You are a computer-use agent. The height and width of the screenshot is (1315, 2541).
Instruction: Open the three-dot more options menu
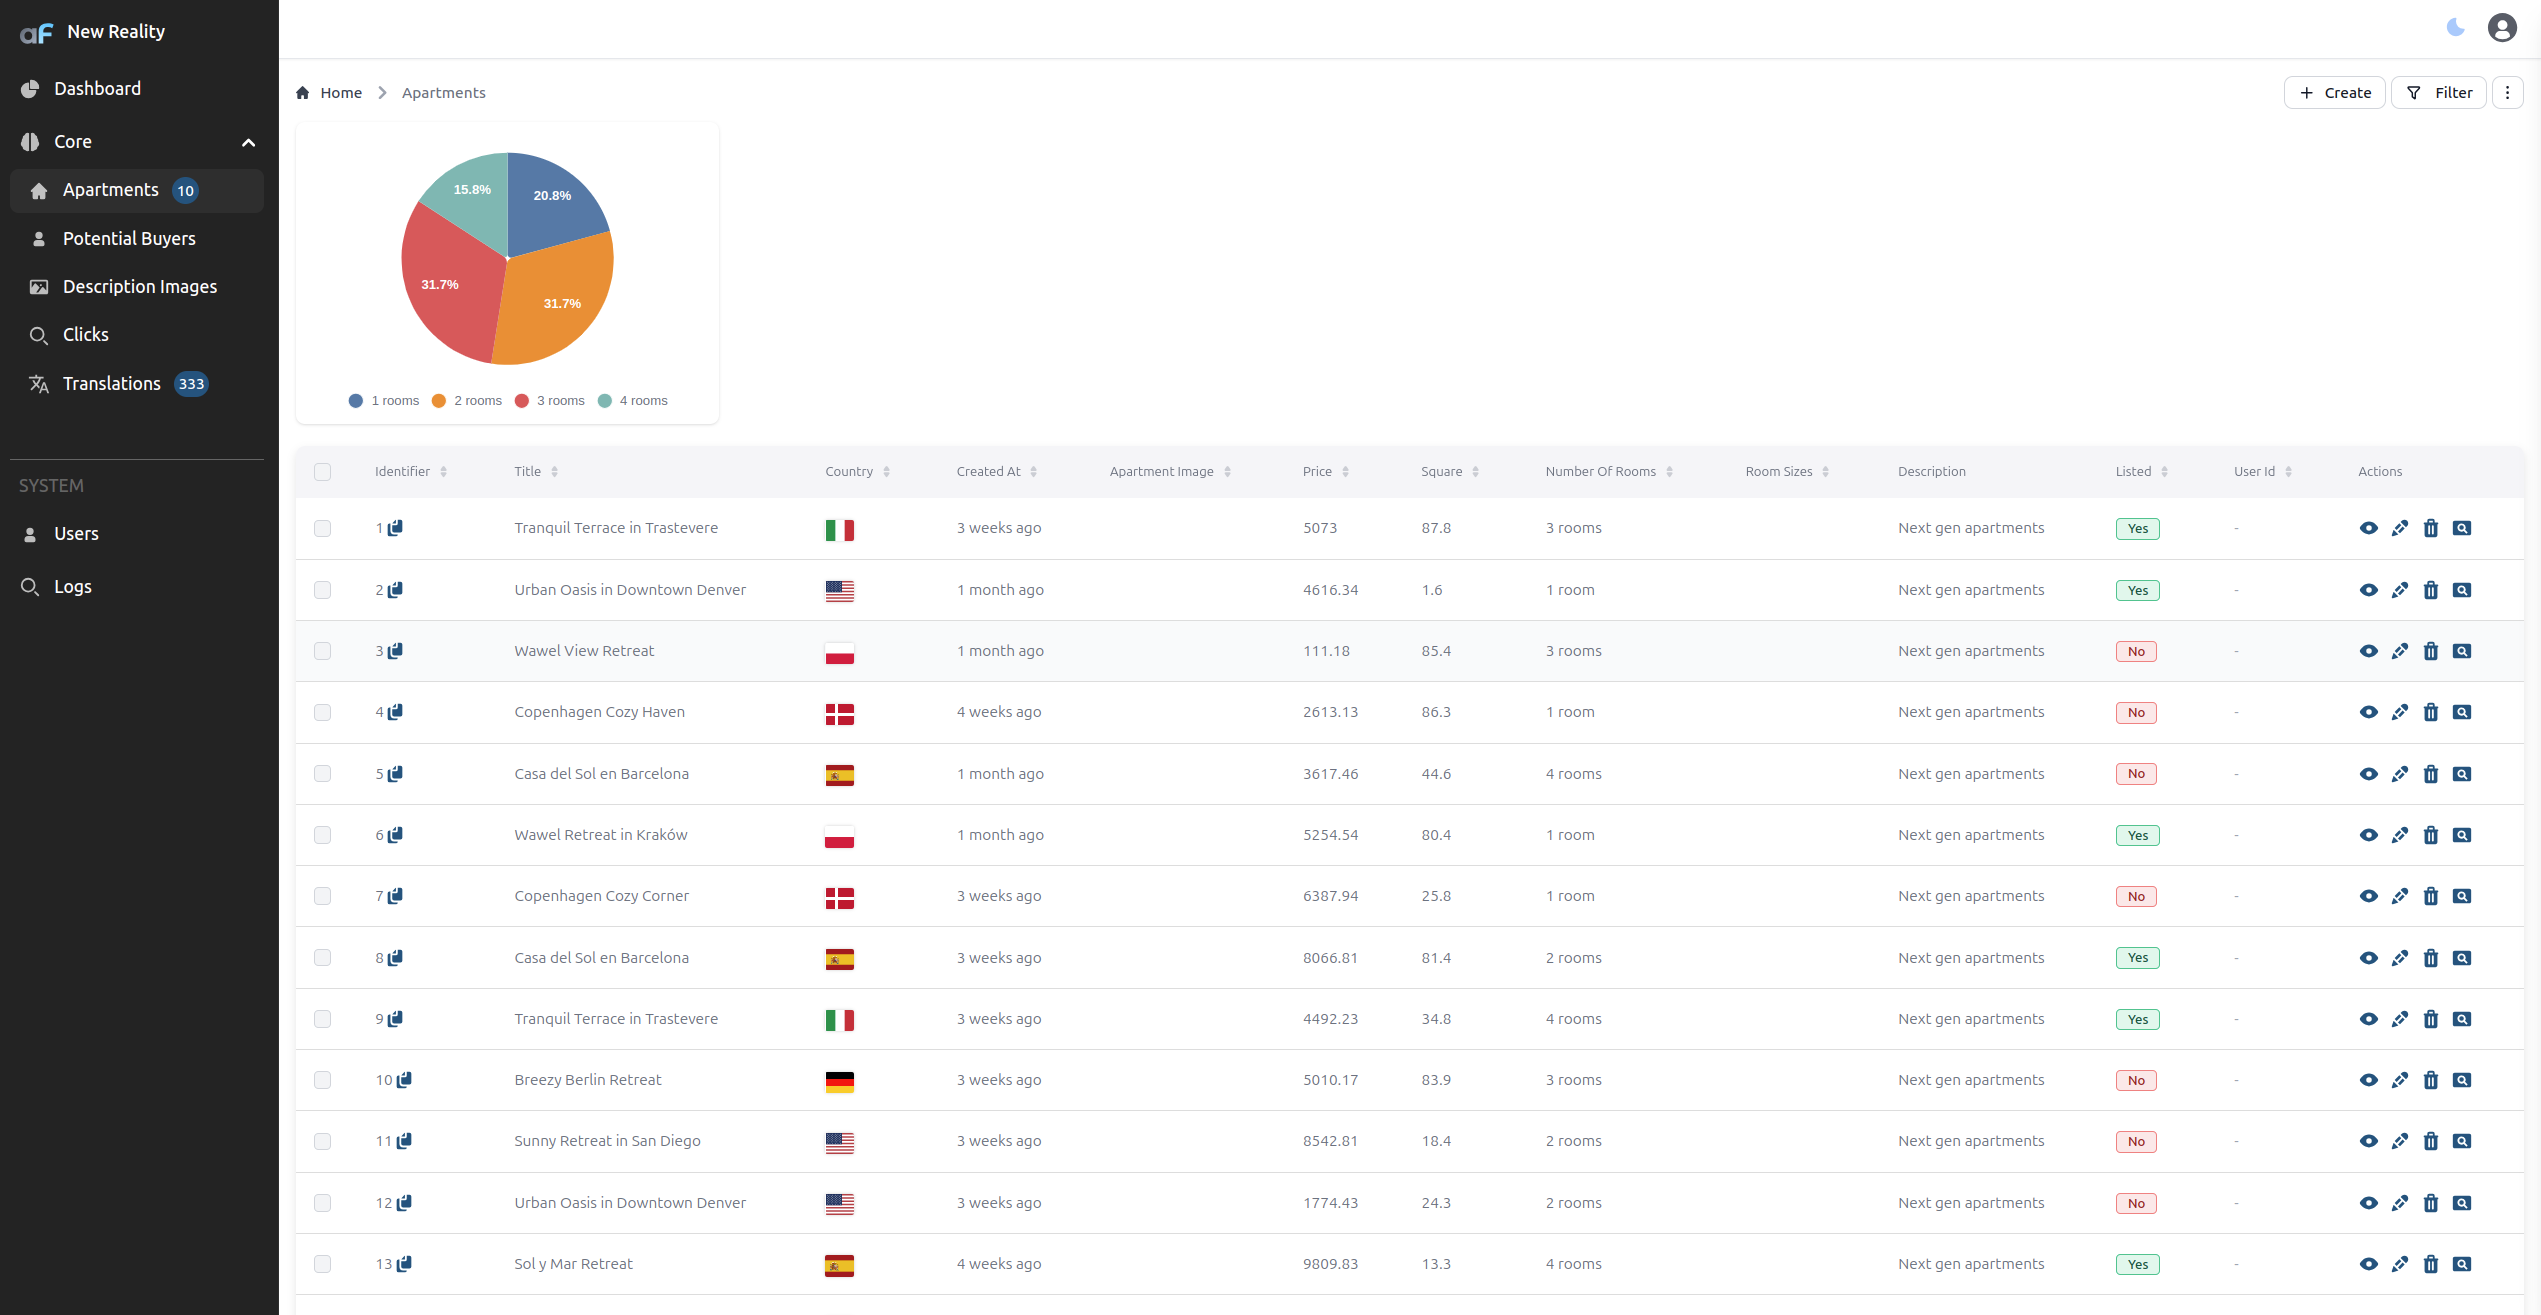pyautogui.click(x=2507, y=93)
